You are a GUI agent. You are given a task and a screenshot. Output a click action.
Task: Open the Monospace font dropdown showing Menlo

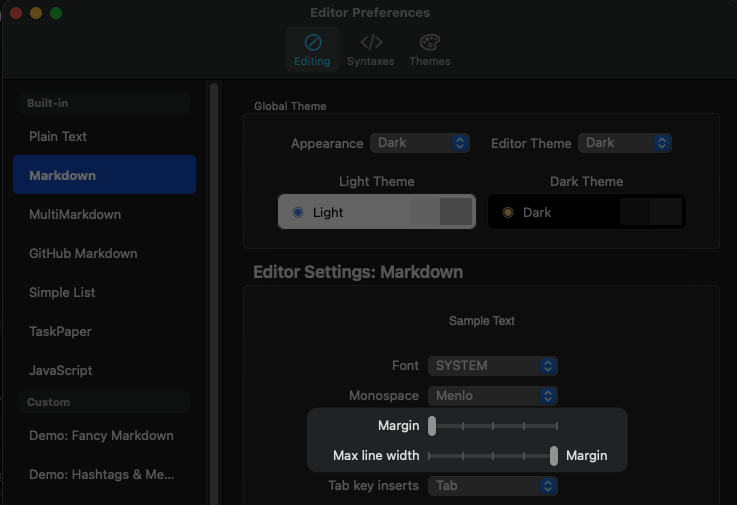tap(493, 396)
